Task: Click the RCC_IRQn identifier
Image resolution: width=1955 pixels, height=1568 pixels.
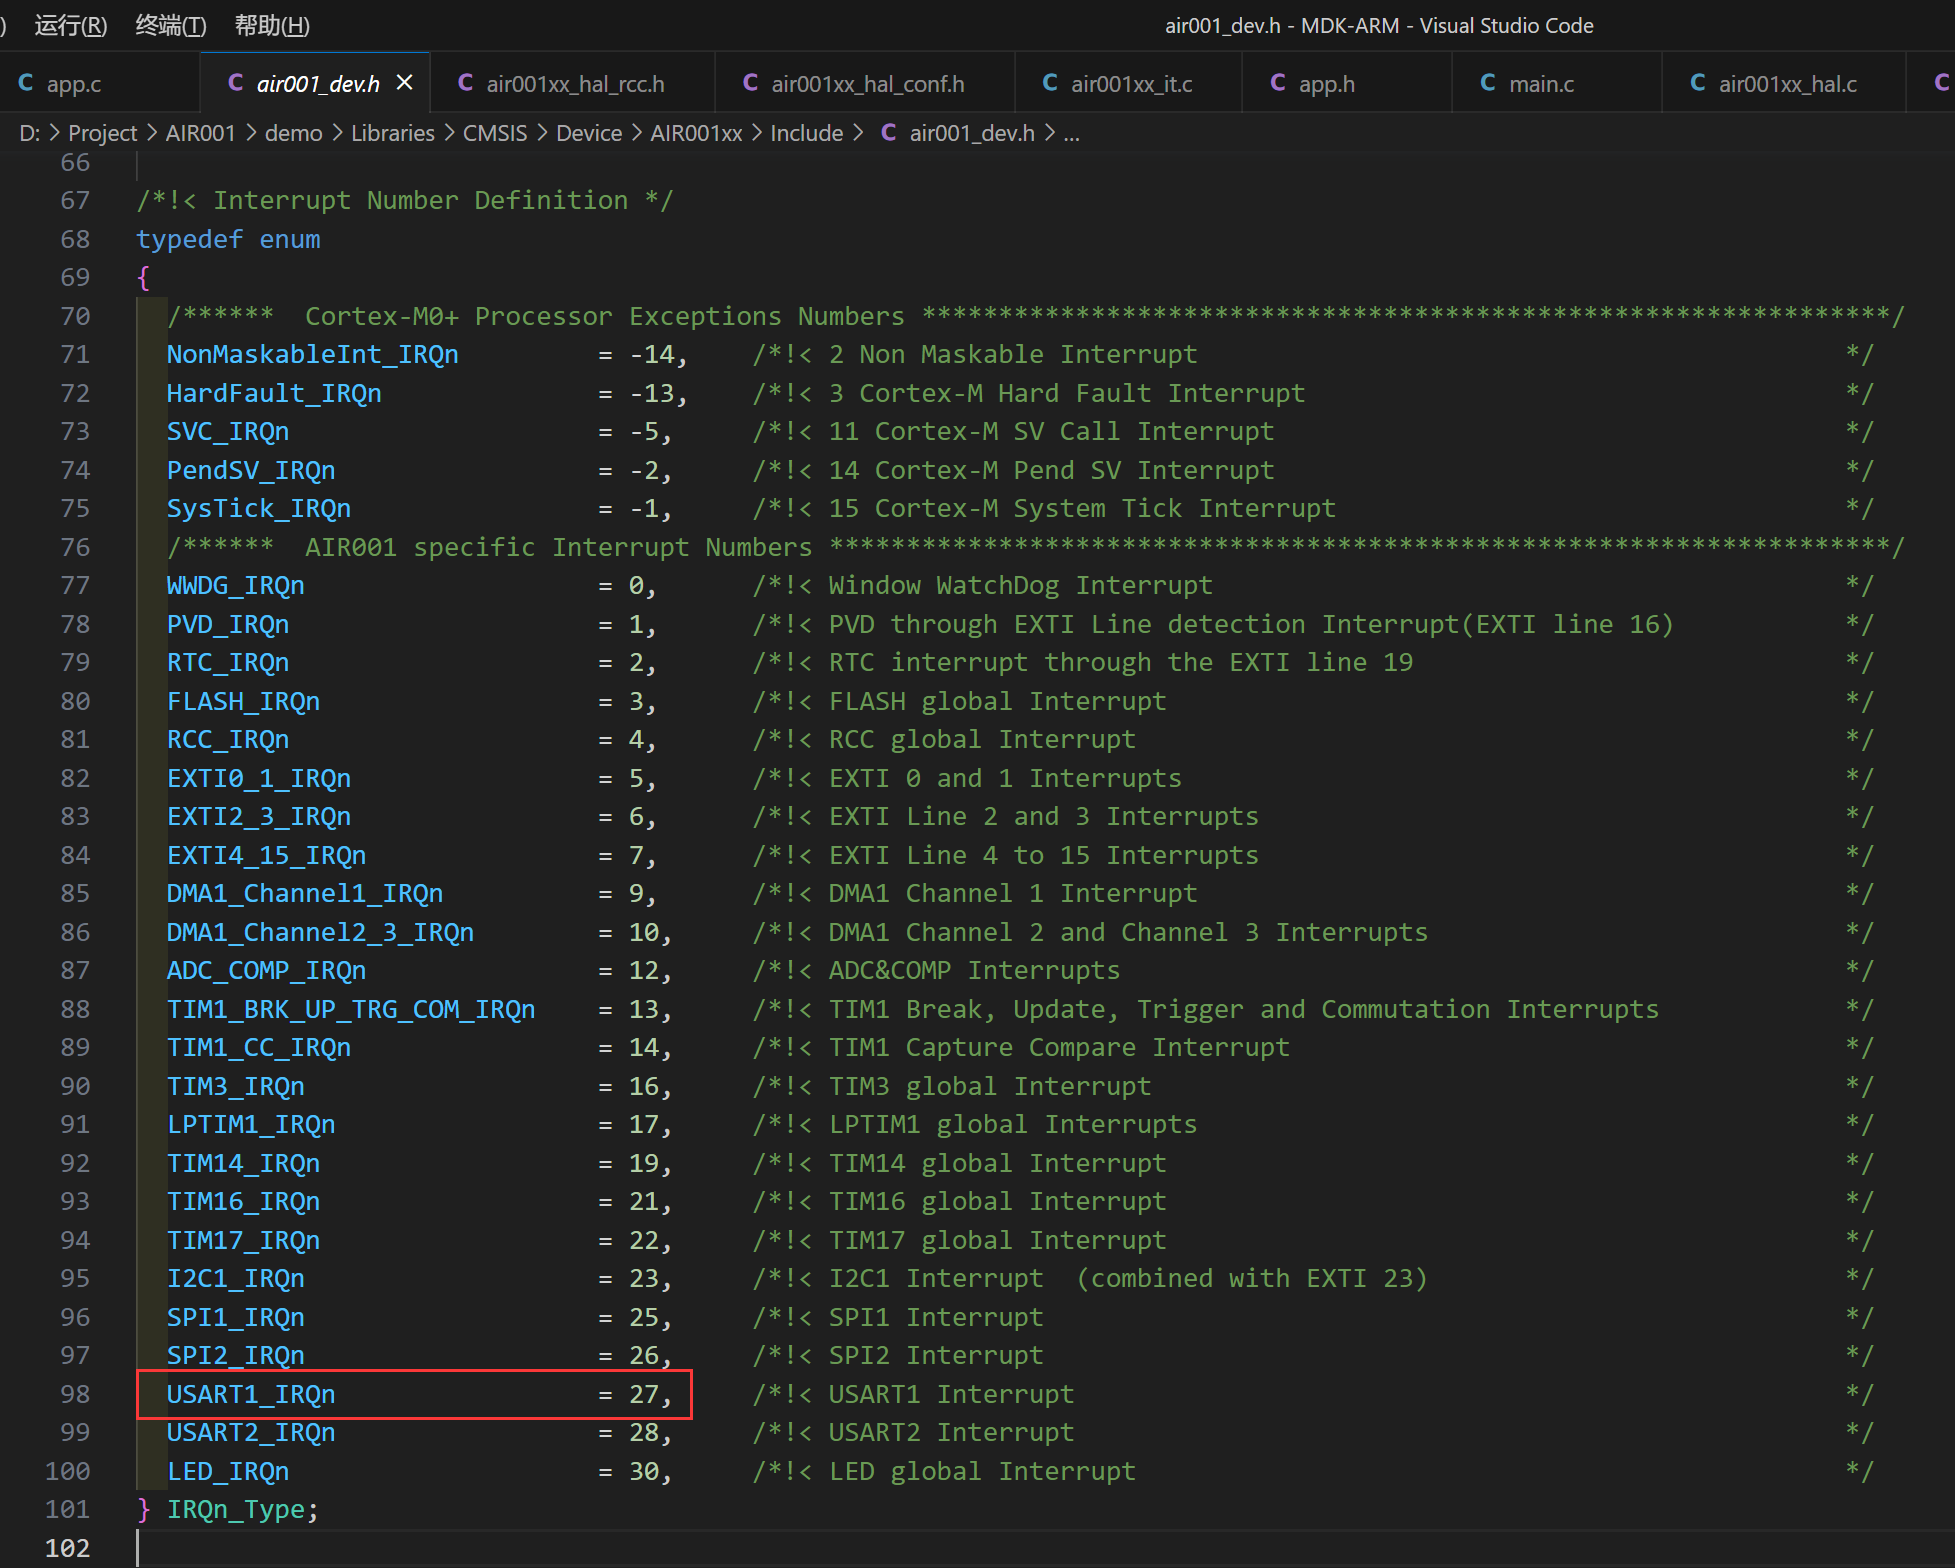Action: tap(227, 739)
